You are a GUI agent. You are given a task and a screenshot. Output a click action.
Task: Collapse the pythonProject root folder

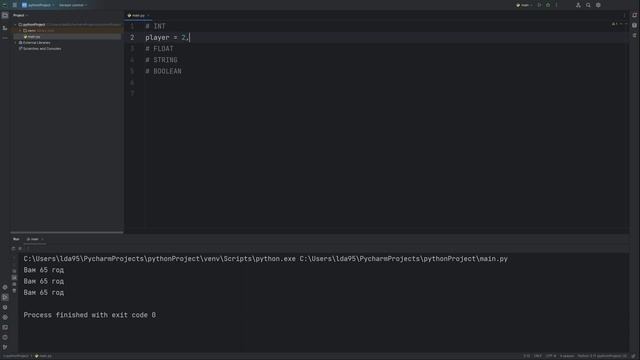16,24
